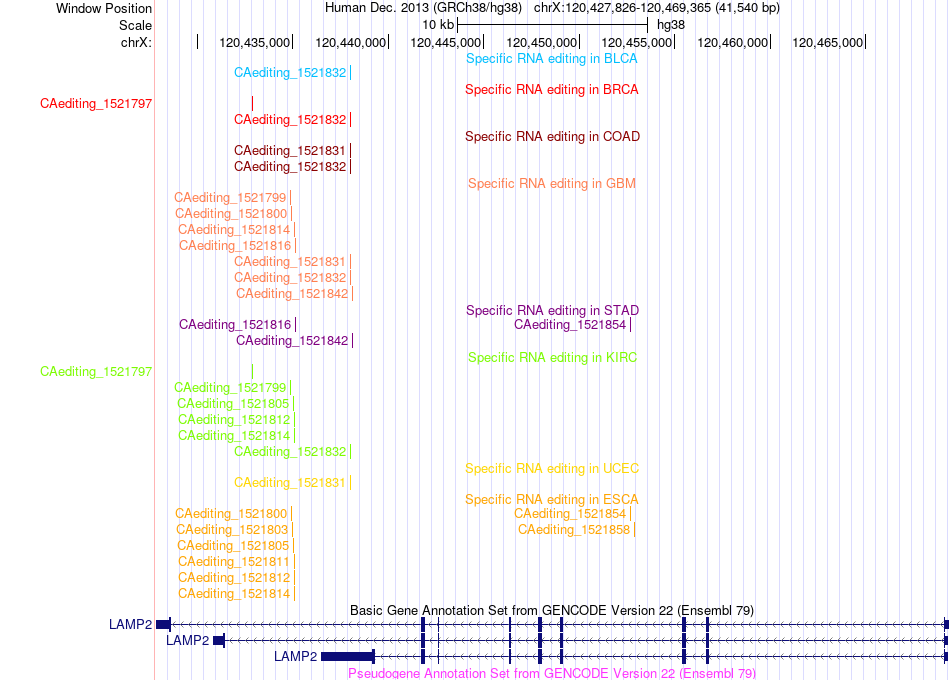This screenshot has width=950, height=680.
Task: Select the yellow CAediting_1521831 UCEC item
Action: point(290,483)
